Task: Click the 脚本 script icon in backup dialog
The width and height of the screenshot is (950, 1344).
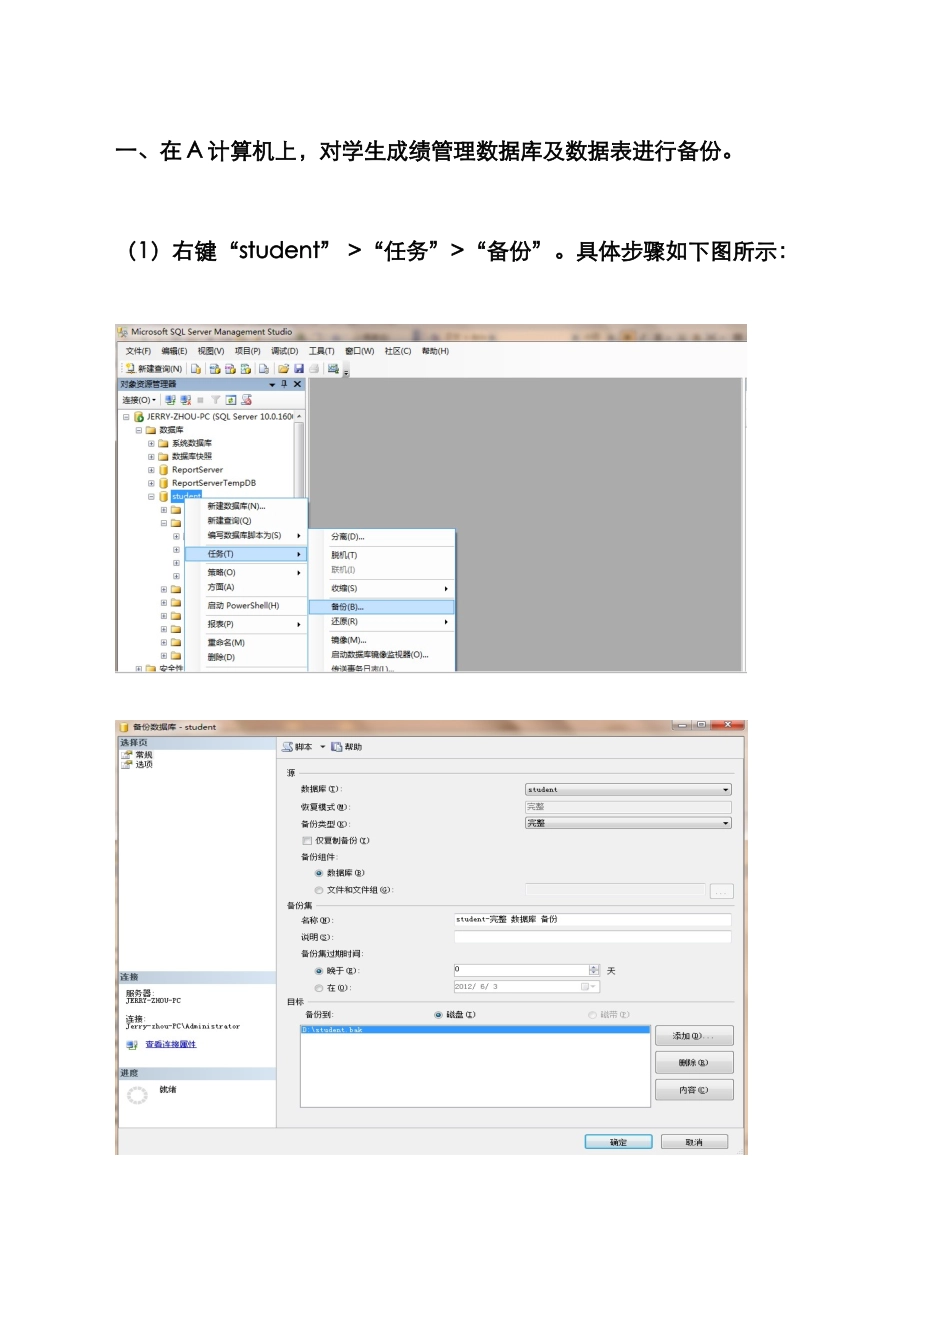Action: tap(287, 747)
